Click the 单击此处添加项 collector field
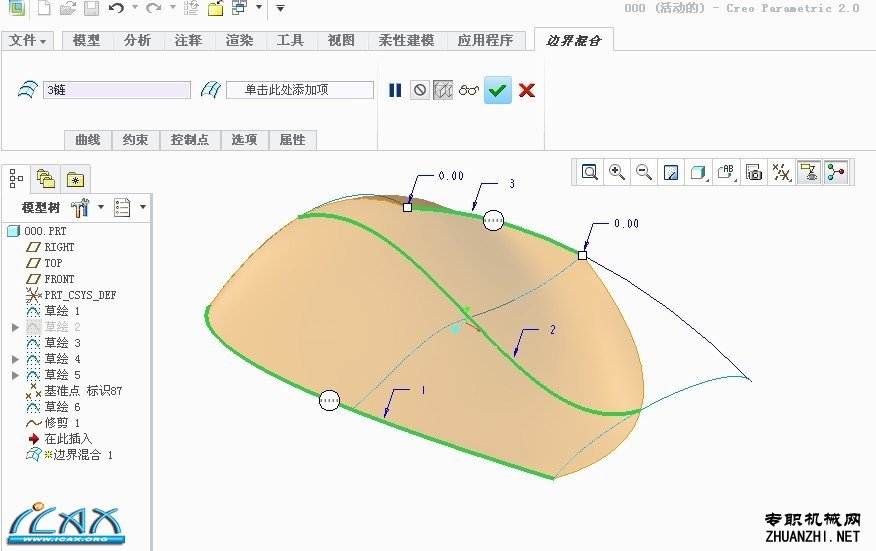The width and height of the screenshot is (876, 551). pyautogui.click(x=299, y=90)
